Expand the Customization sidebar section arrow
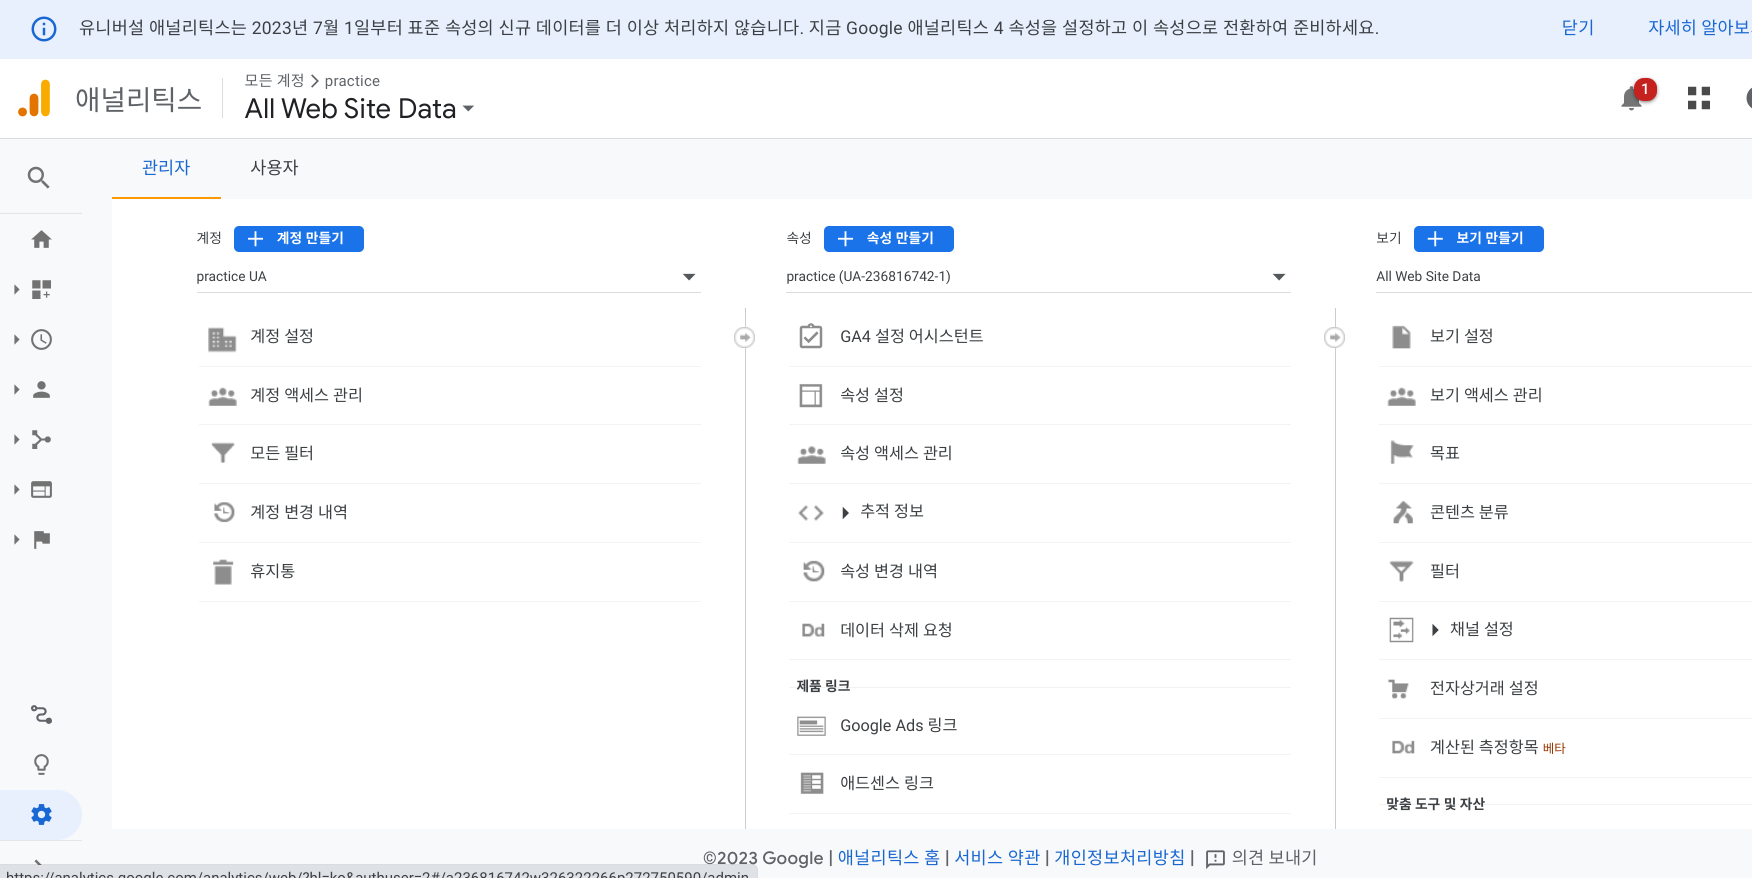The image size is (1752, 878). 16,289
